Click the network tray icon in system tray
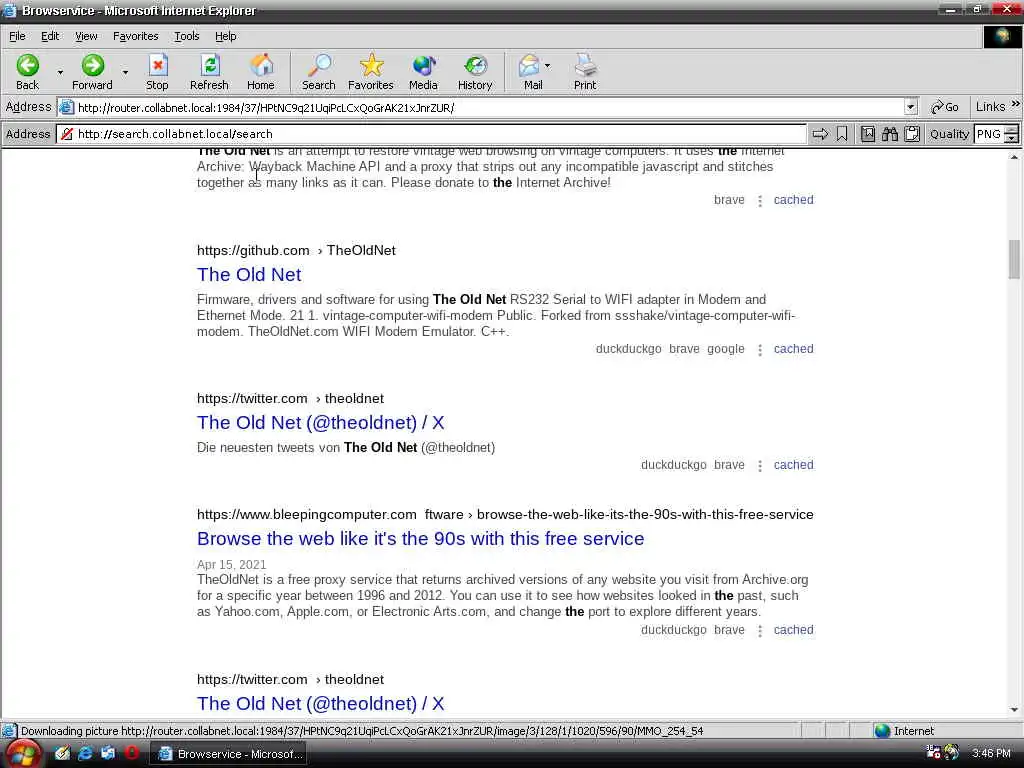The image size is (1024, 768). coord(933,753)
